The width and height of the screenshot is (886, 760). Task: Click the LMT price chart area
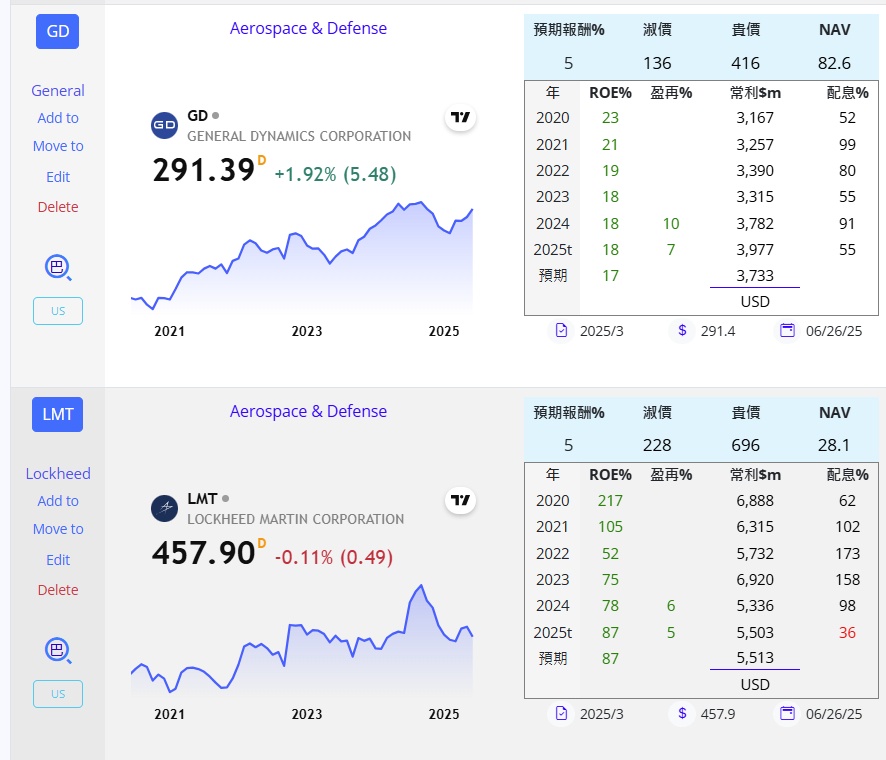[x=302, y=640]
